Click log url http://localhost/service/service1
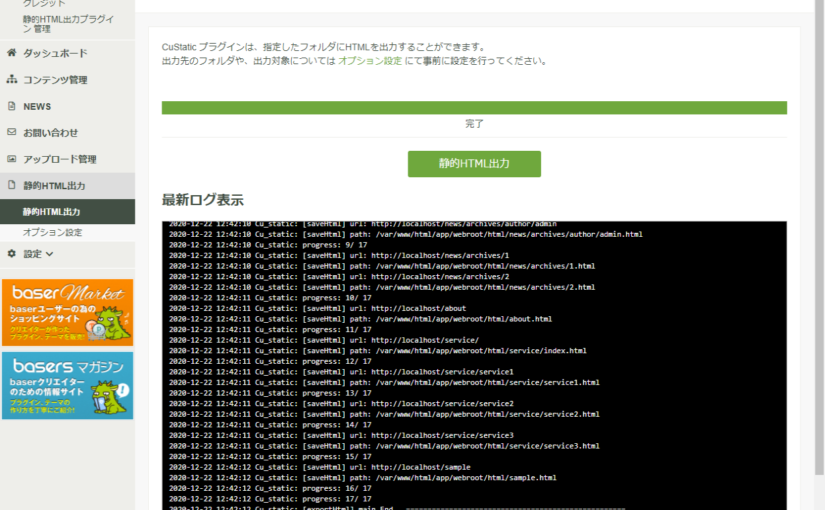Image resolution: width=825 pixels, height=510 pixels. coord(442,372)
